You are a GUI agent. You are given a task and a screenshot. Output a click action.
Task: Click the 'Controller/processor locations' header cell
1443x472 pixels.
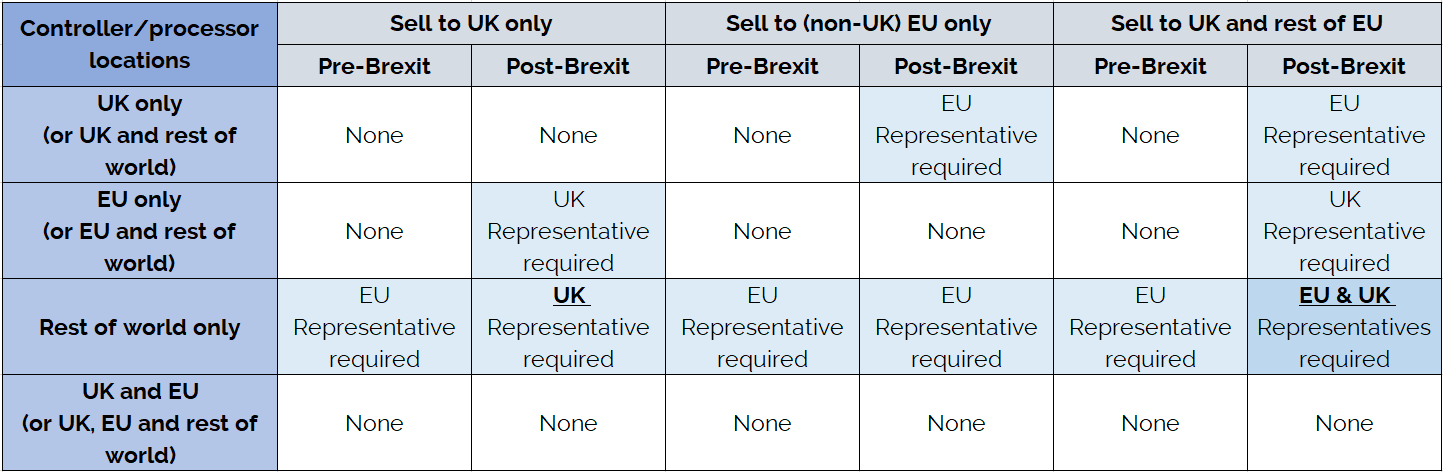click(x=140, y=44)
